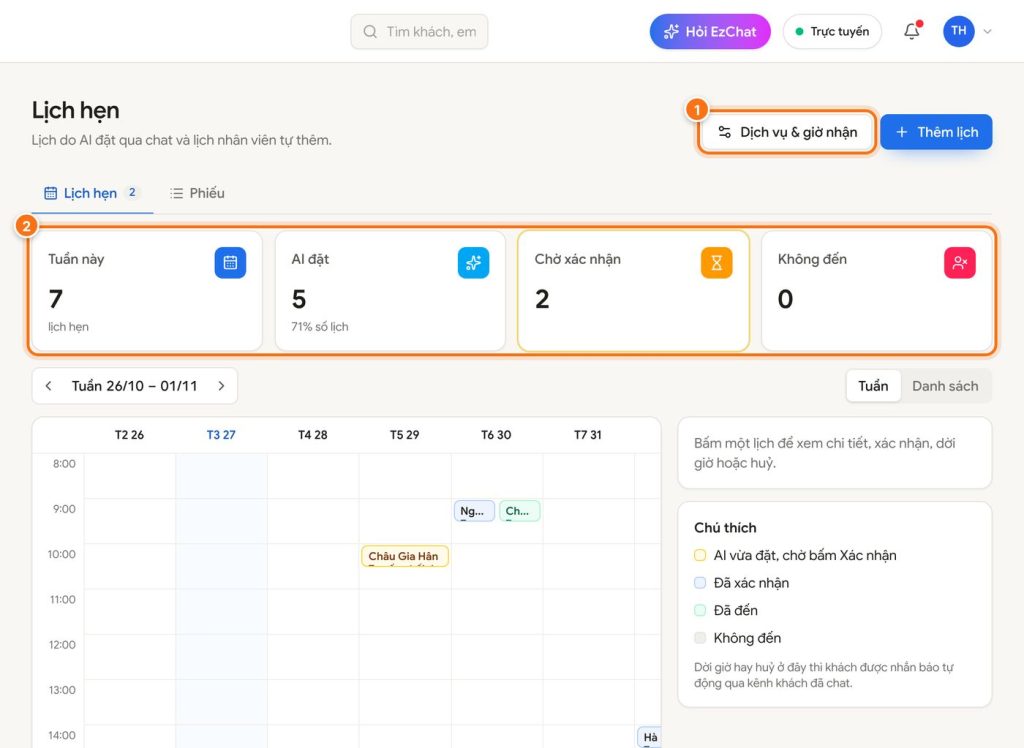Click the sparkle icon in Hỏi EzChat
The image size is (1024, 748).
pyautogui.click(x=671, y=31)
